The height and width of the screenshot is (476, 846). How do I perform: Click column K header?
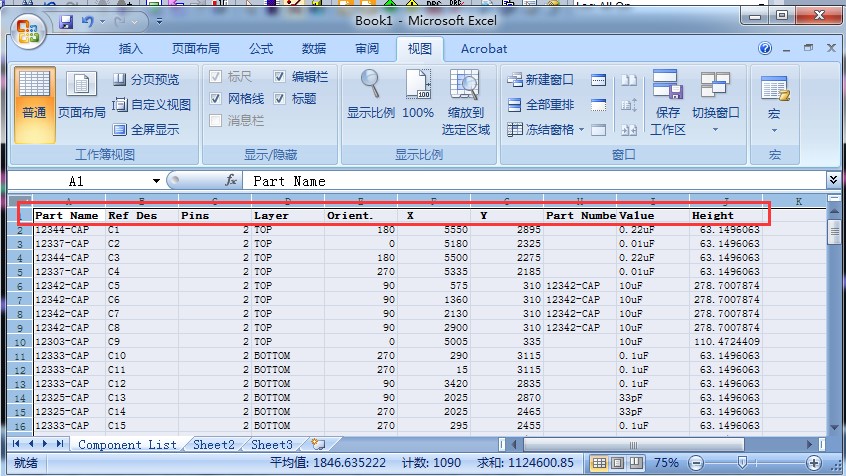click(x=798, y=201)
